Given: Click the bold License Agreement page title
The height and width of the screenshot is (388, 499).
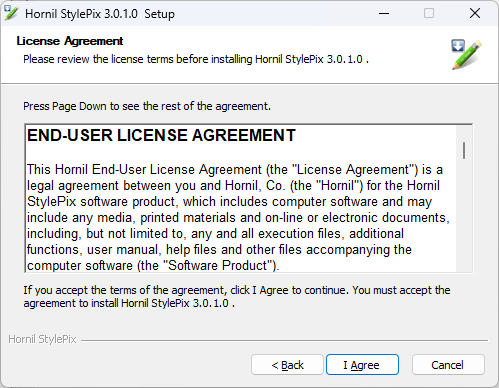Looking at the screenshot, I should (70, 41).
